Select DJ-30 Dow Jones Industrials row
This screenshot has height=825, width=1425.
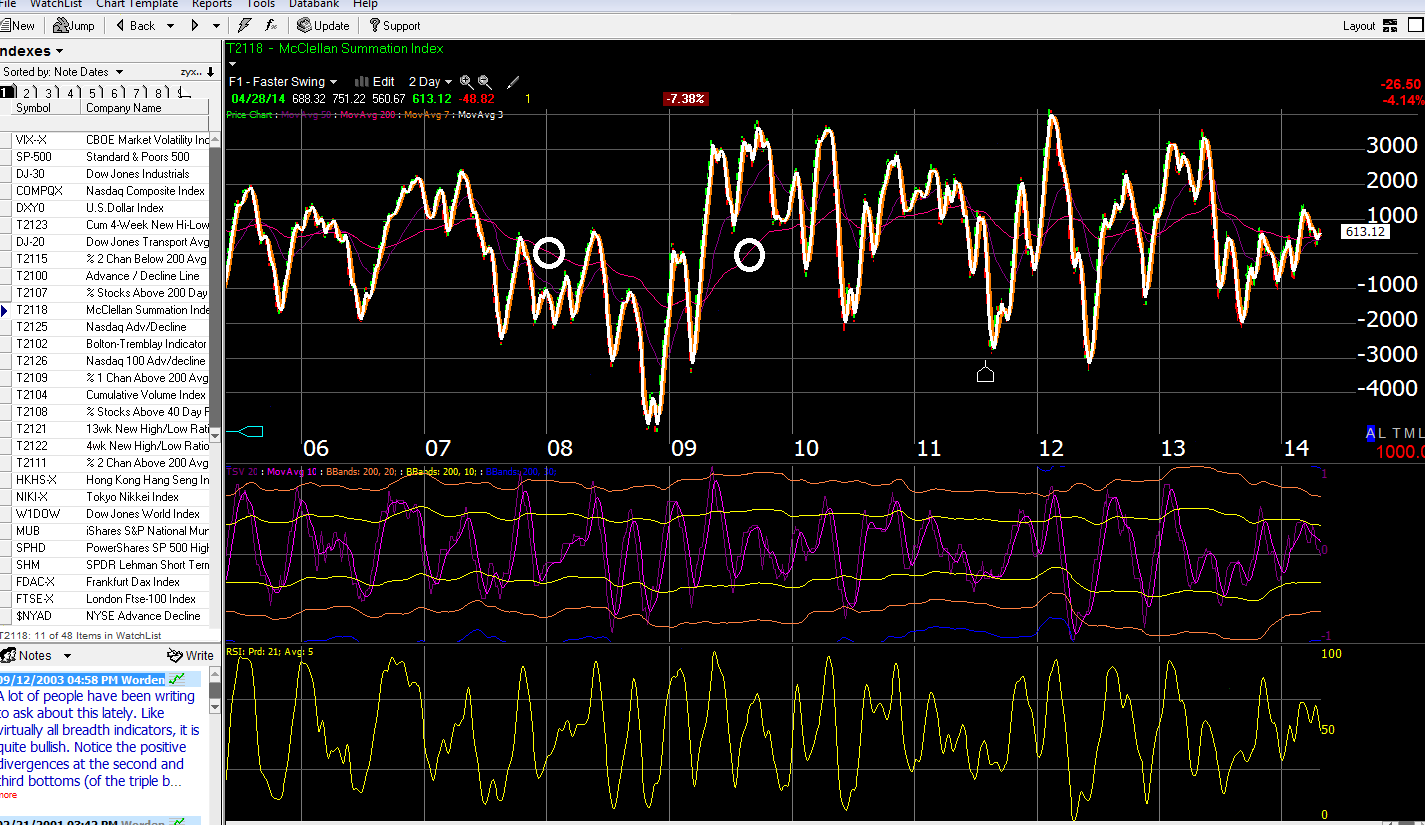tap(105, 174)
